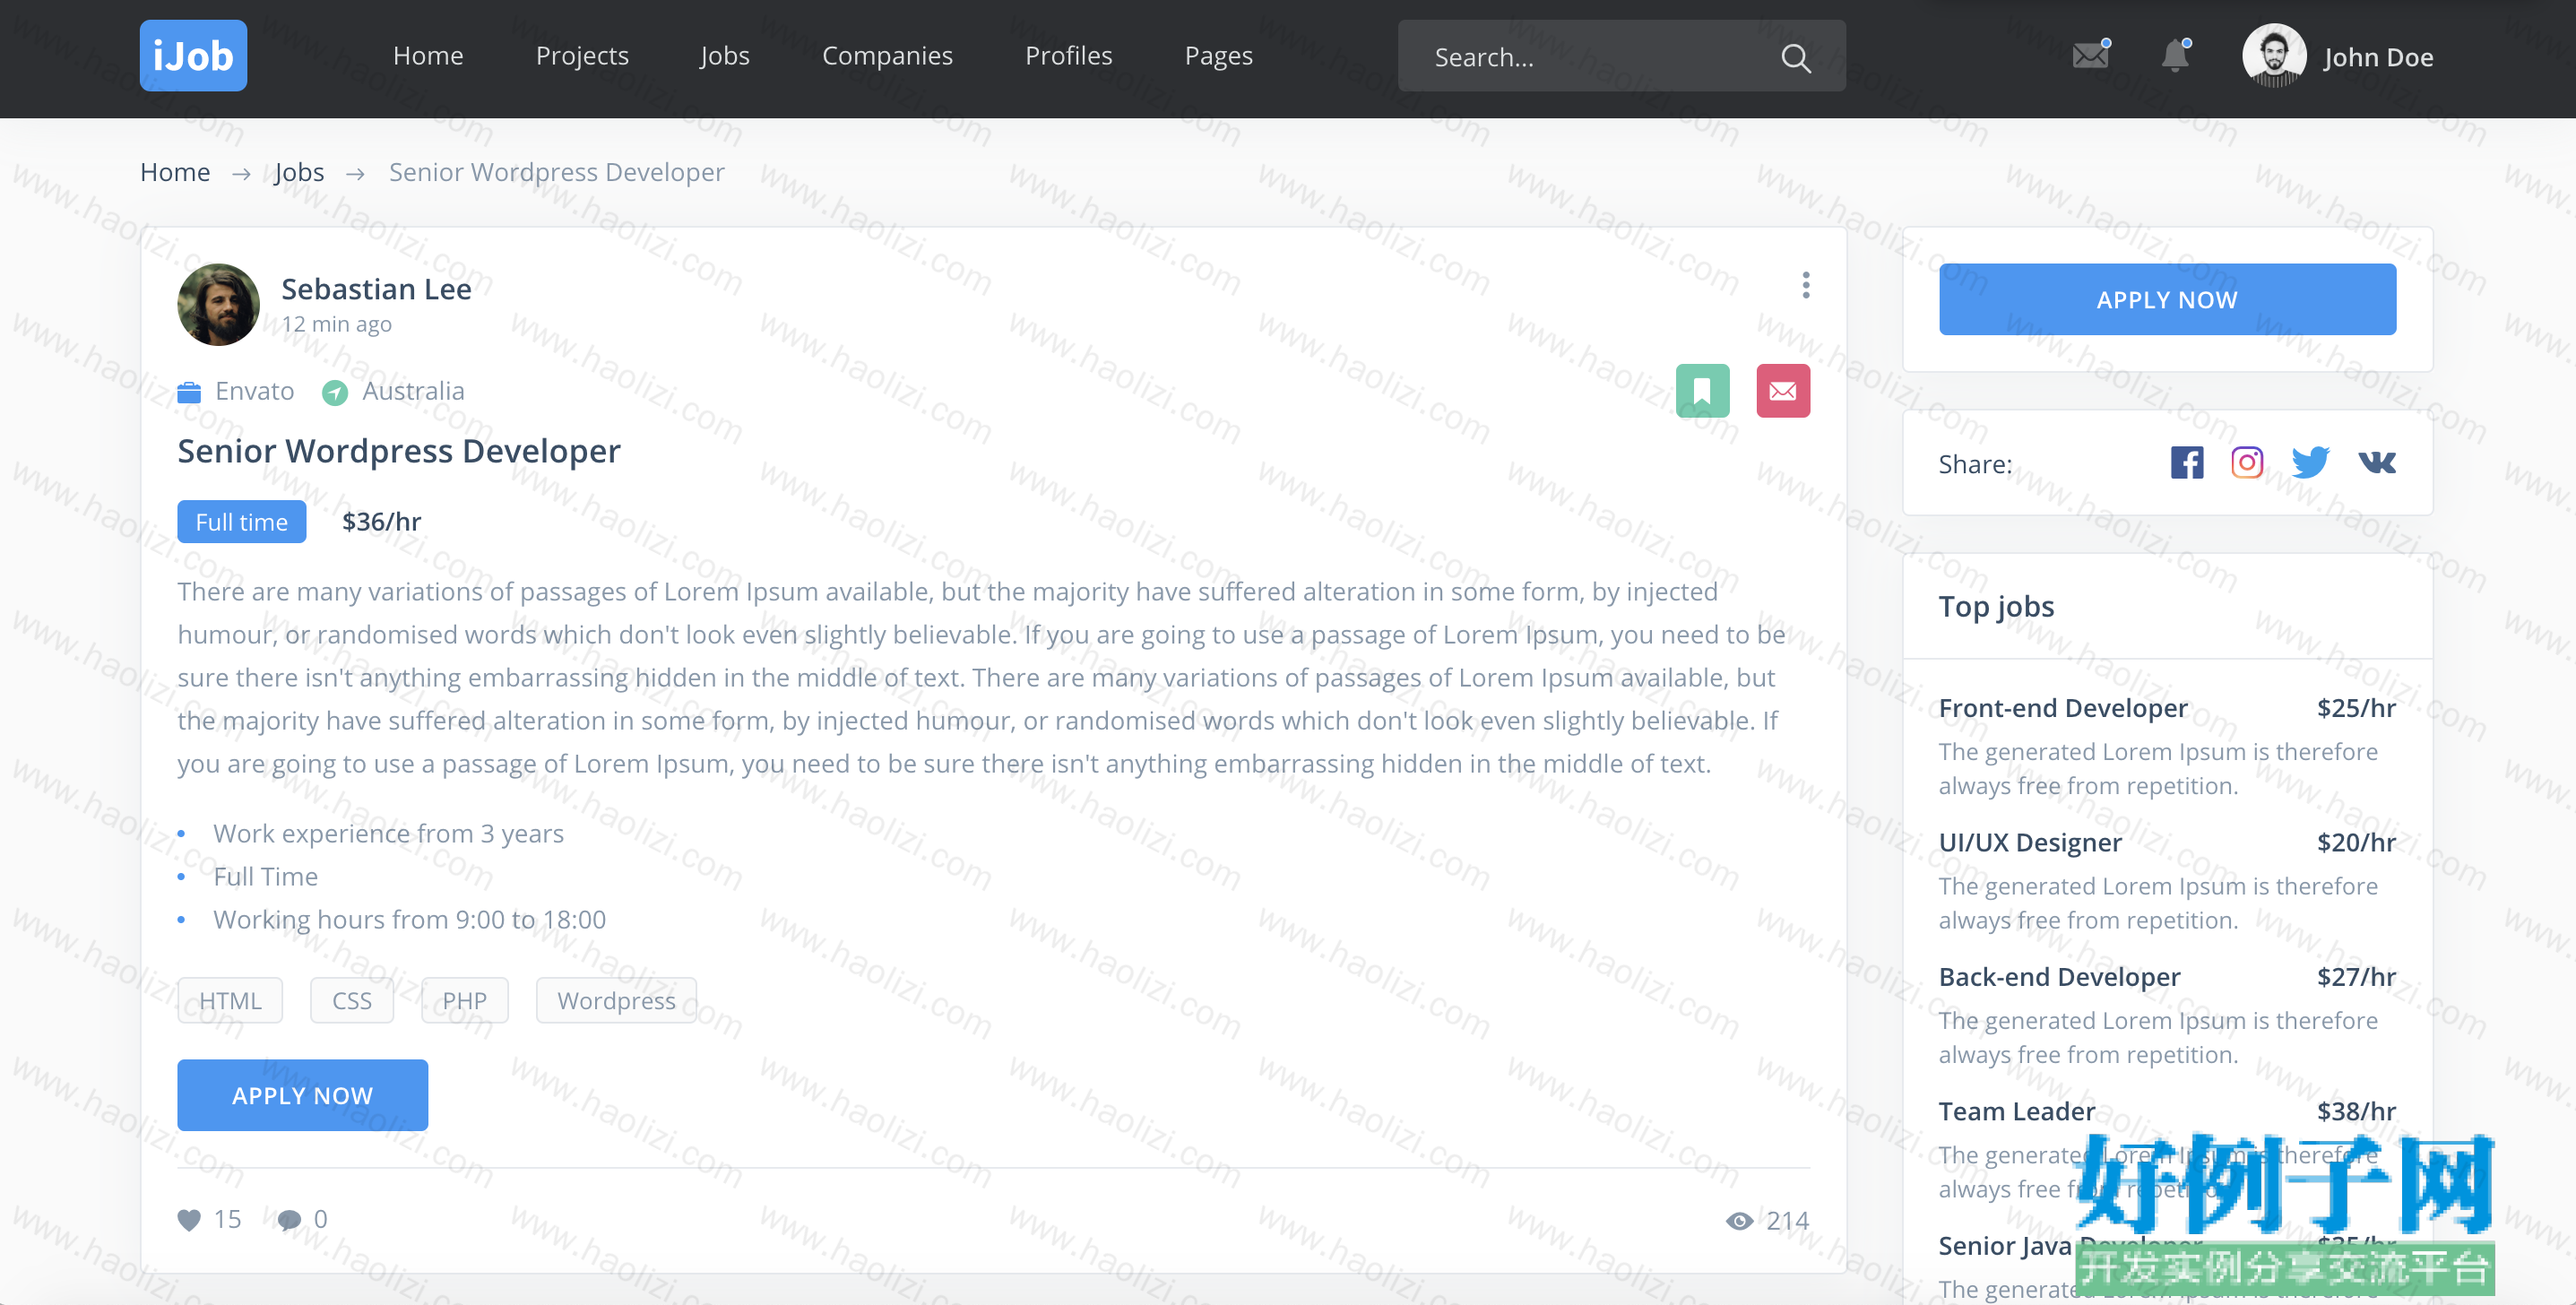Click the Senior Wordpress Developer heading
Viewport: 2576px width, 1305px height.
coord(399,451)
